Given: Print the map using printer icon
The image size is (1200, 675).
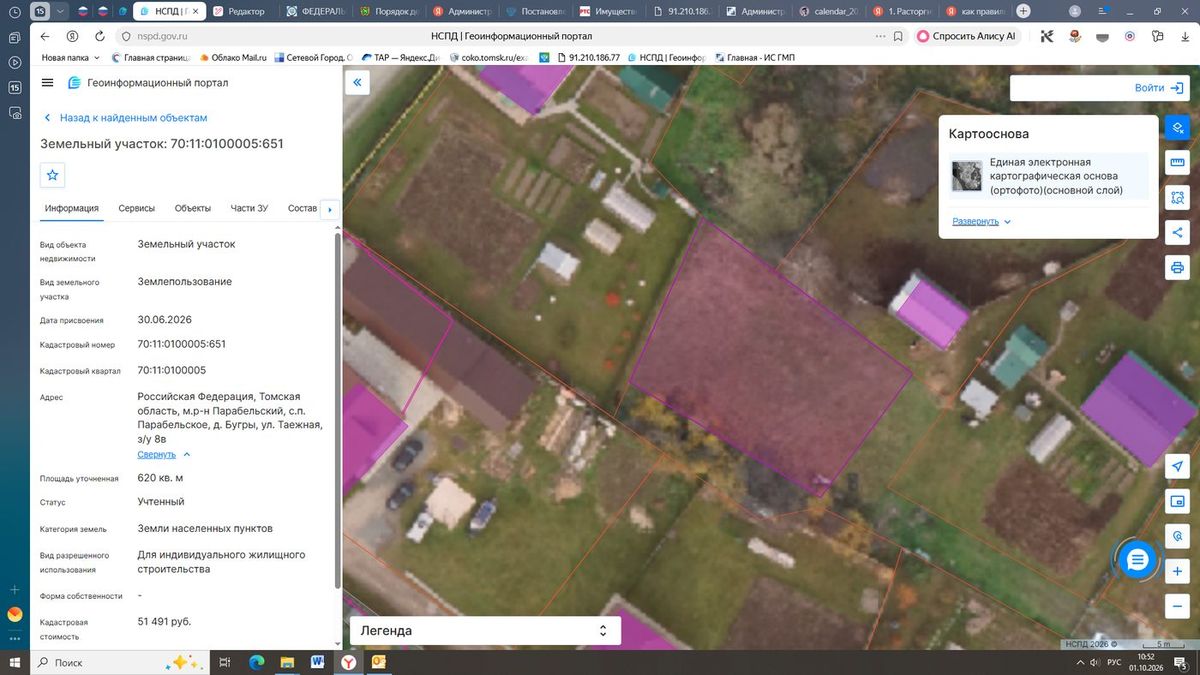Looking at the screenshot, I should pos(1177,268).
